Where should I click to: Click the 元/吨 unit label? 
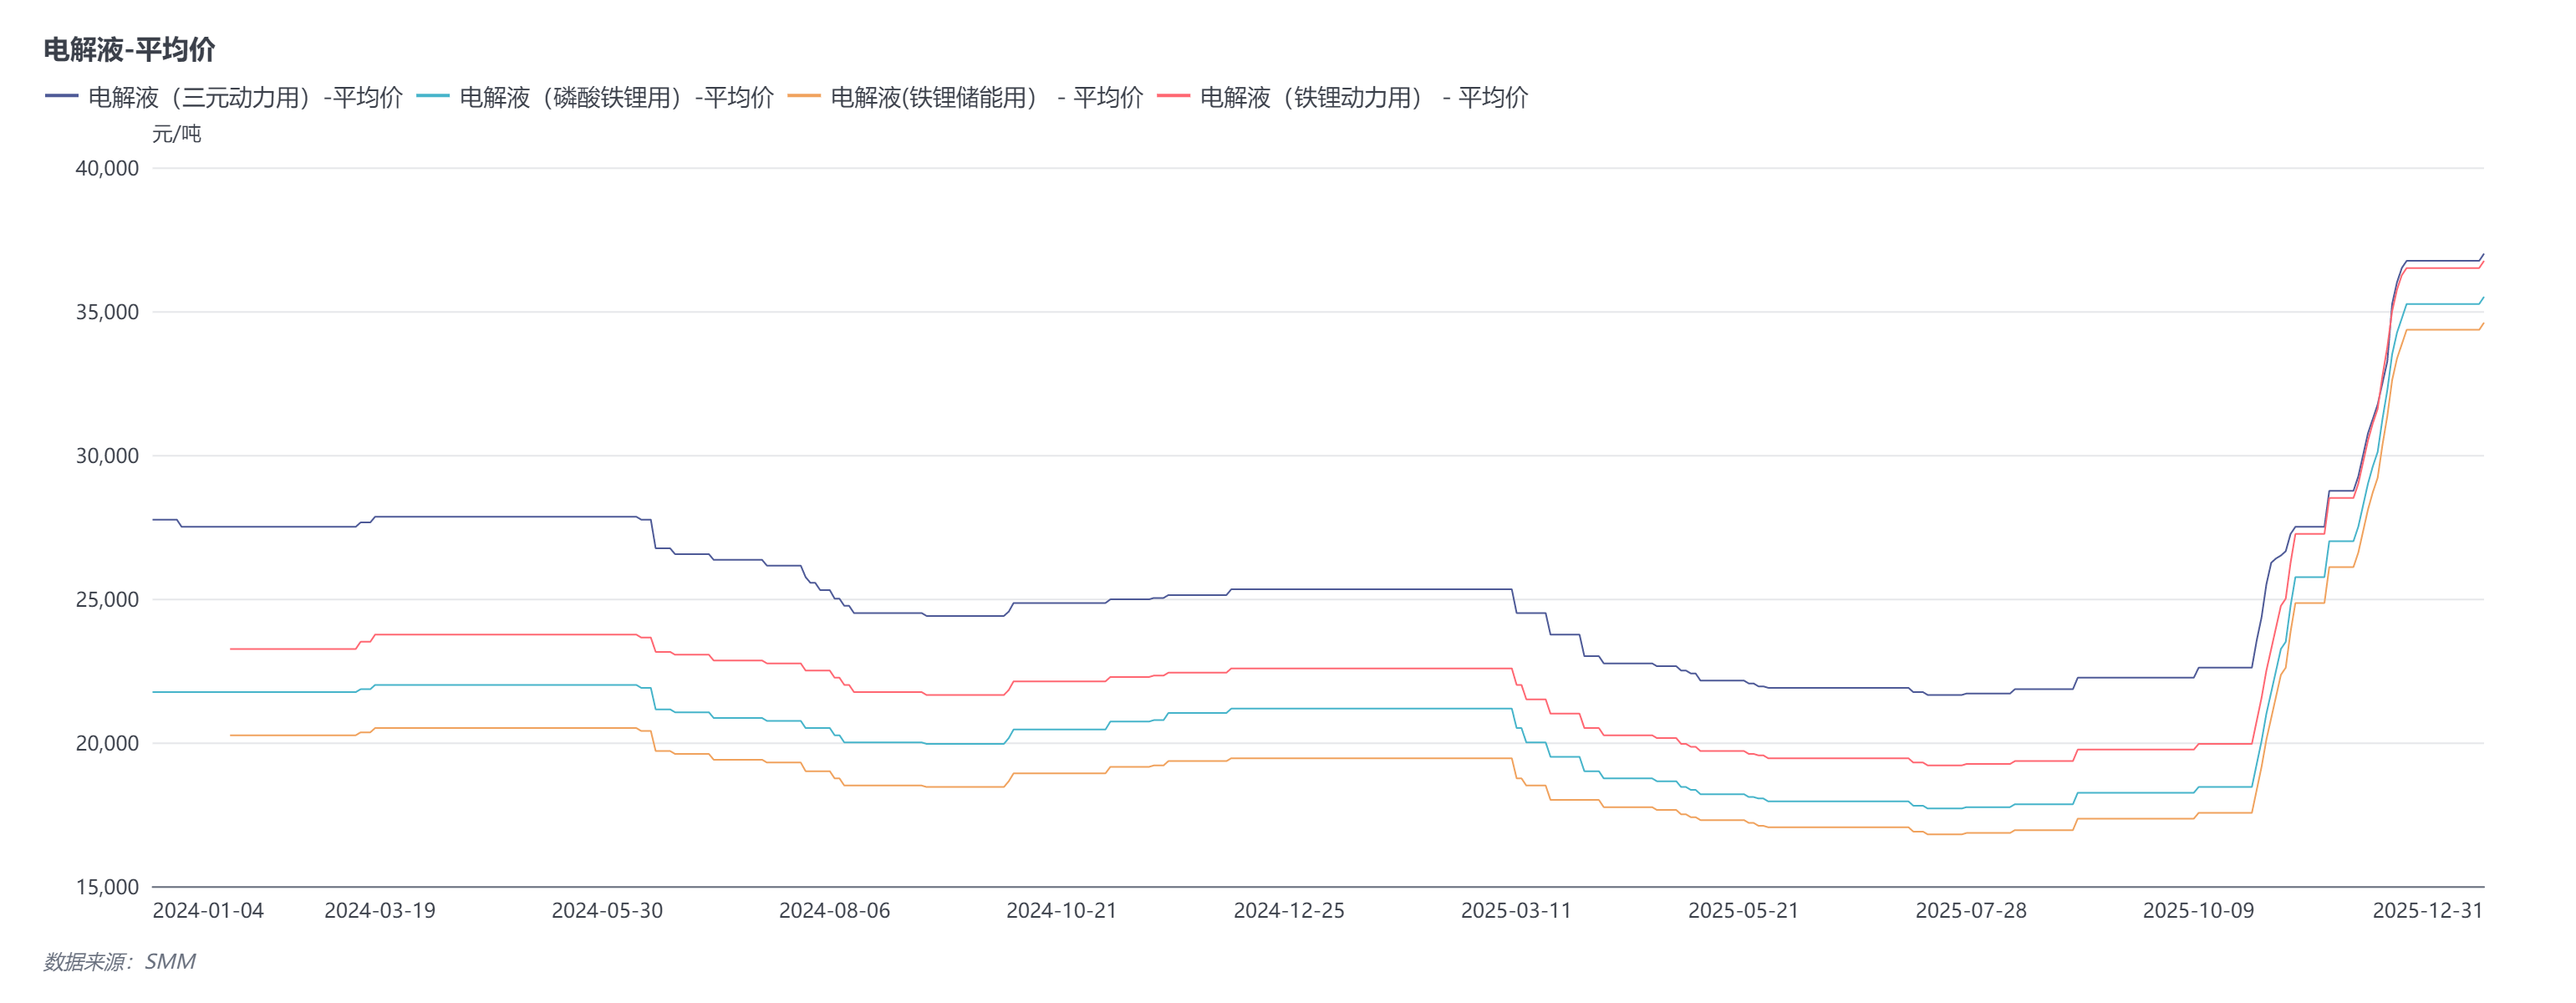point(176,134)
